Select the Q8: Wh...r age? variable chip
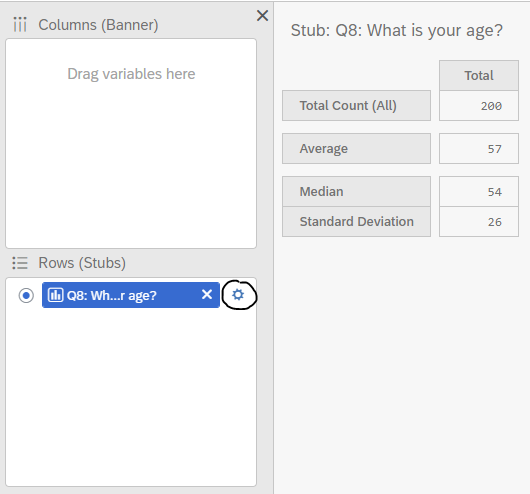 [x=131, y=295]
